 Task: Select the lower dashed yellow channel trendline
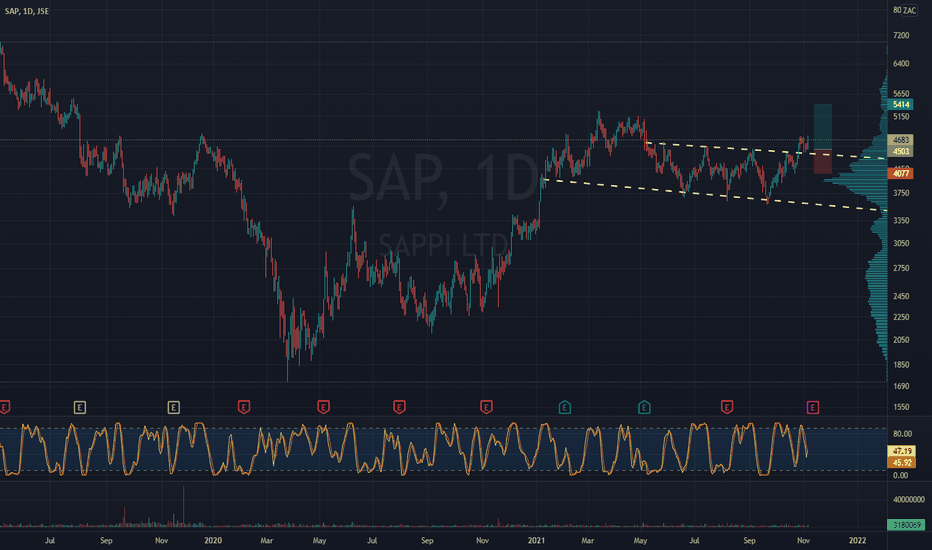point(713,194)
